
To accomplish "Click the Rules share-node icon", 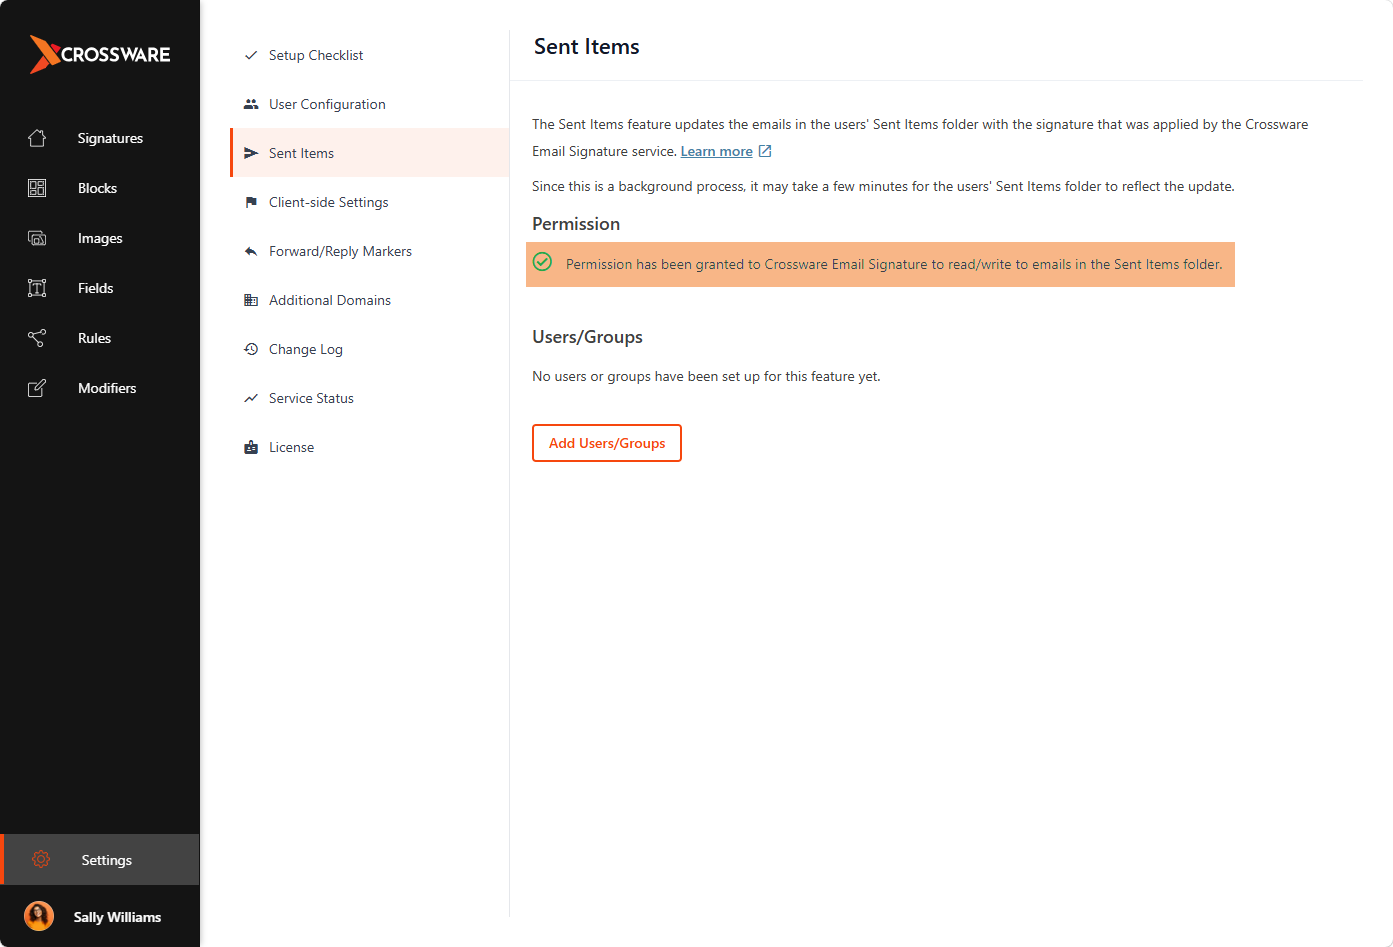I will pos(37,338).
